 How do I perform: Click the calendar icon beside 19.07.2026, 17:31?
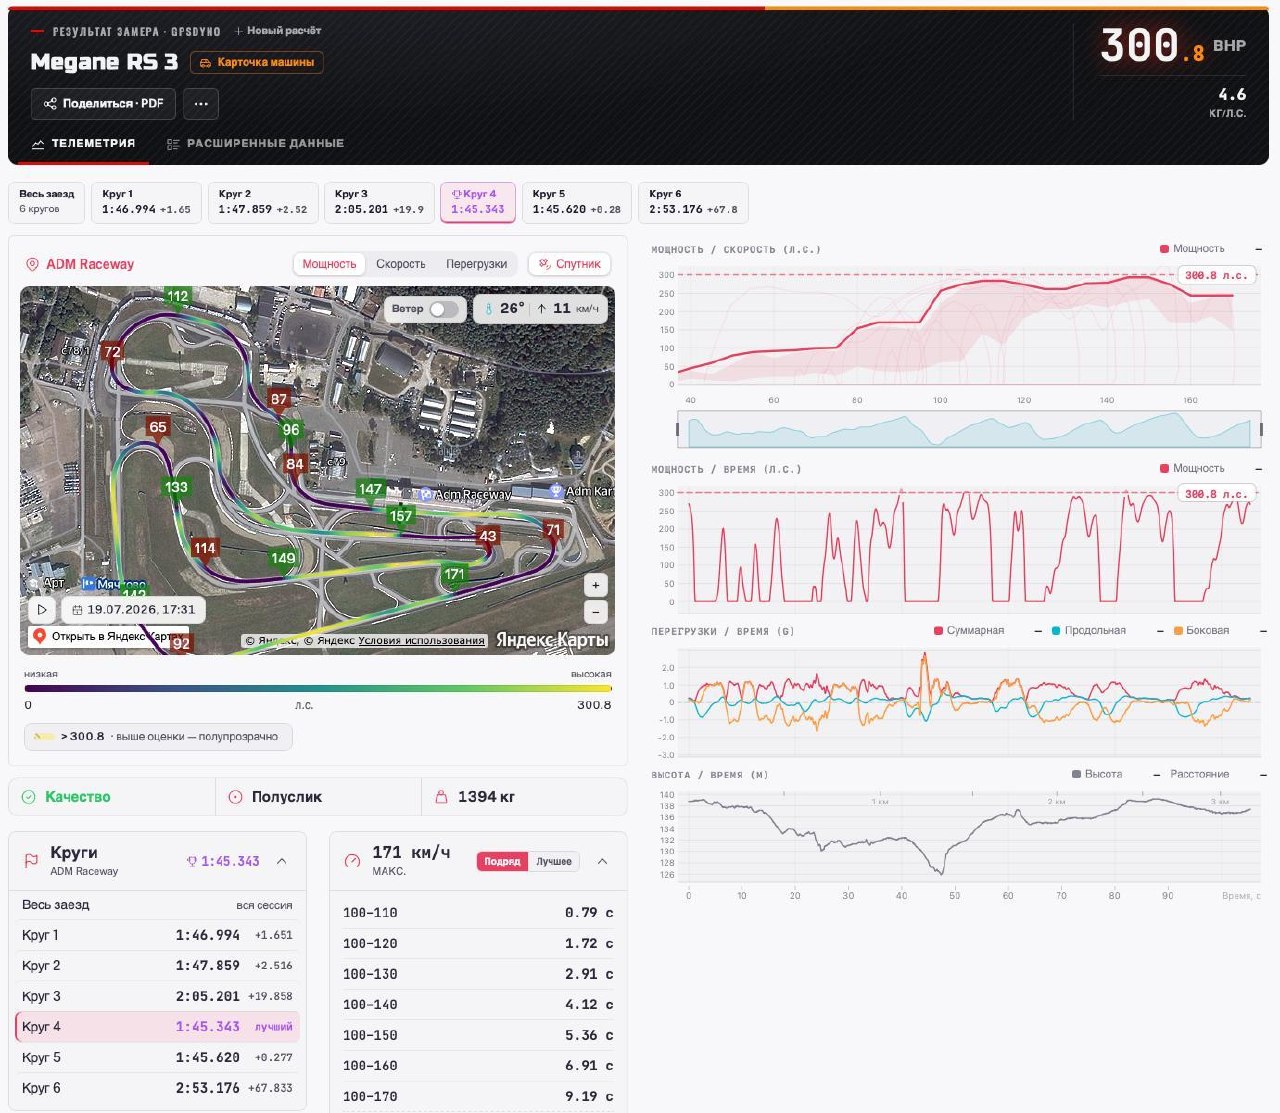(77, 609)
